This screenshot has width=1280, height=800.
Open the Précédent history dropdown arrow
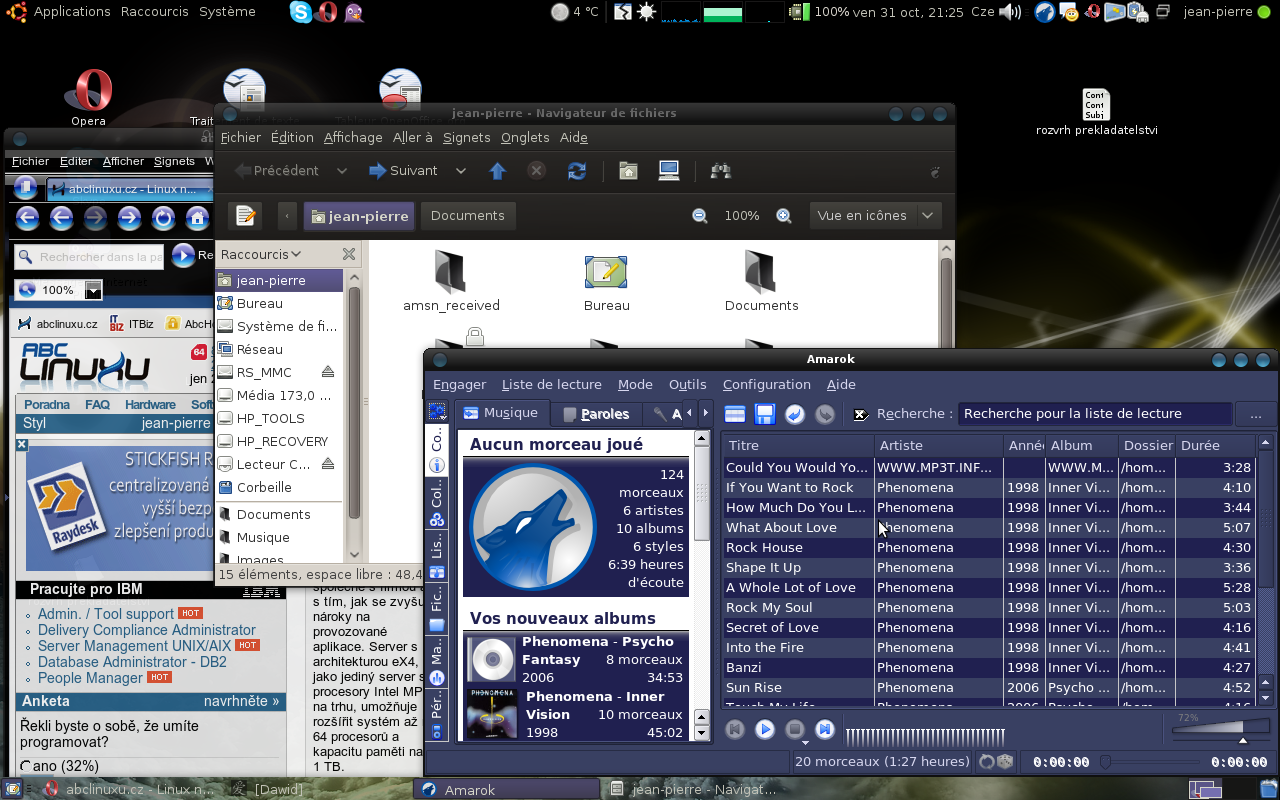(x=342, y=171)
